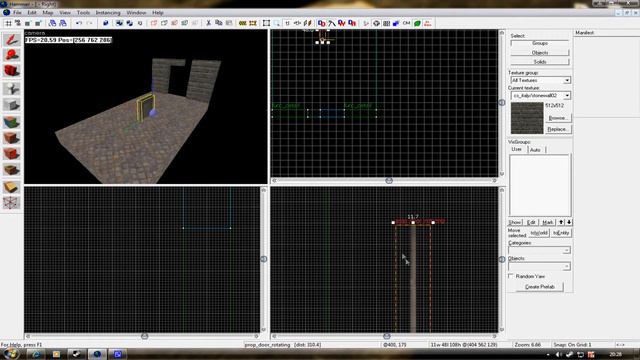Click the Ungroup selection icon

[x=129, y=23]
